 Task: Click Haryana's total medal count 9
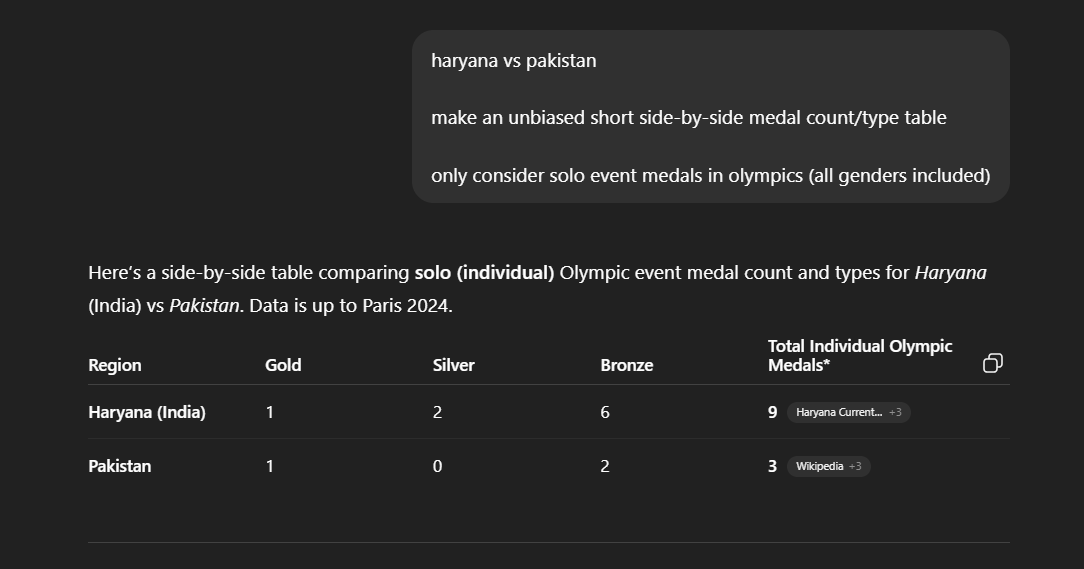coord(772,412)
